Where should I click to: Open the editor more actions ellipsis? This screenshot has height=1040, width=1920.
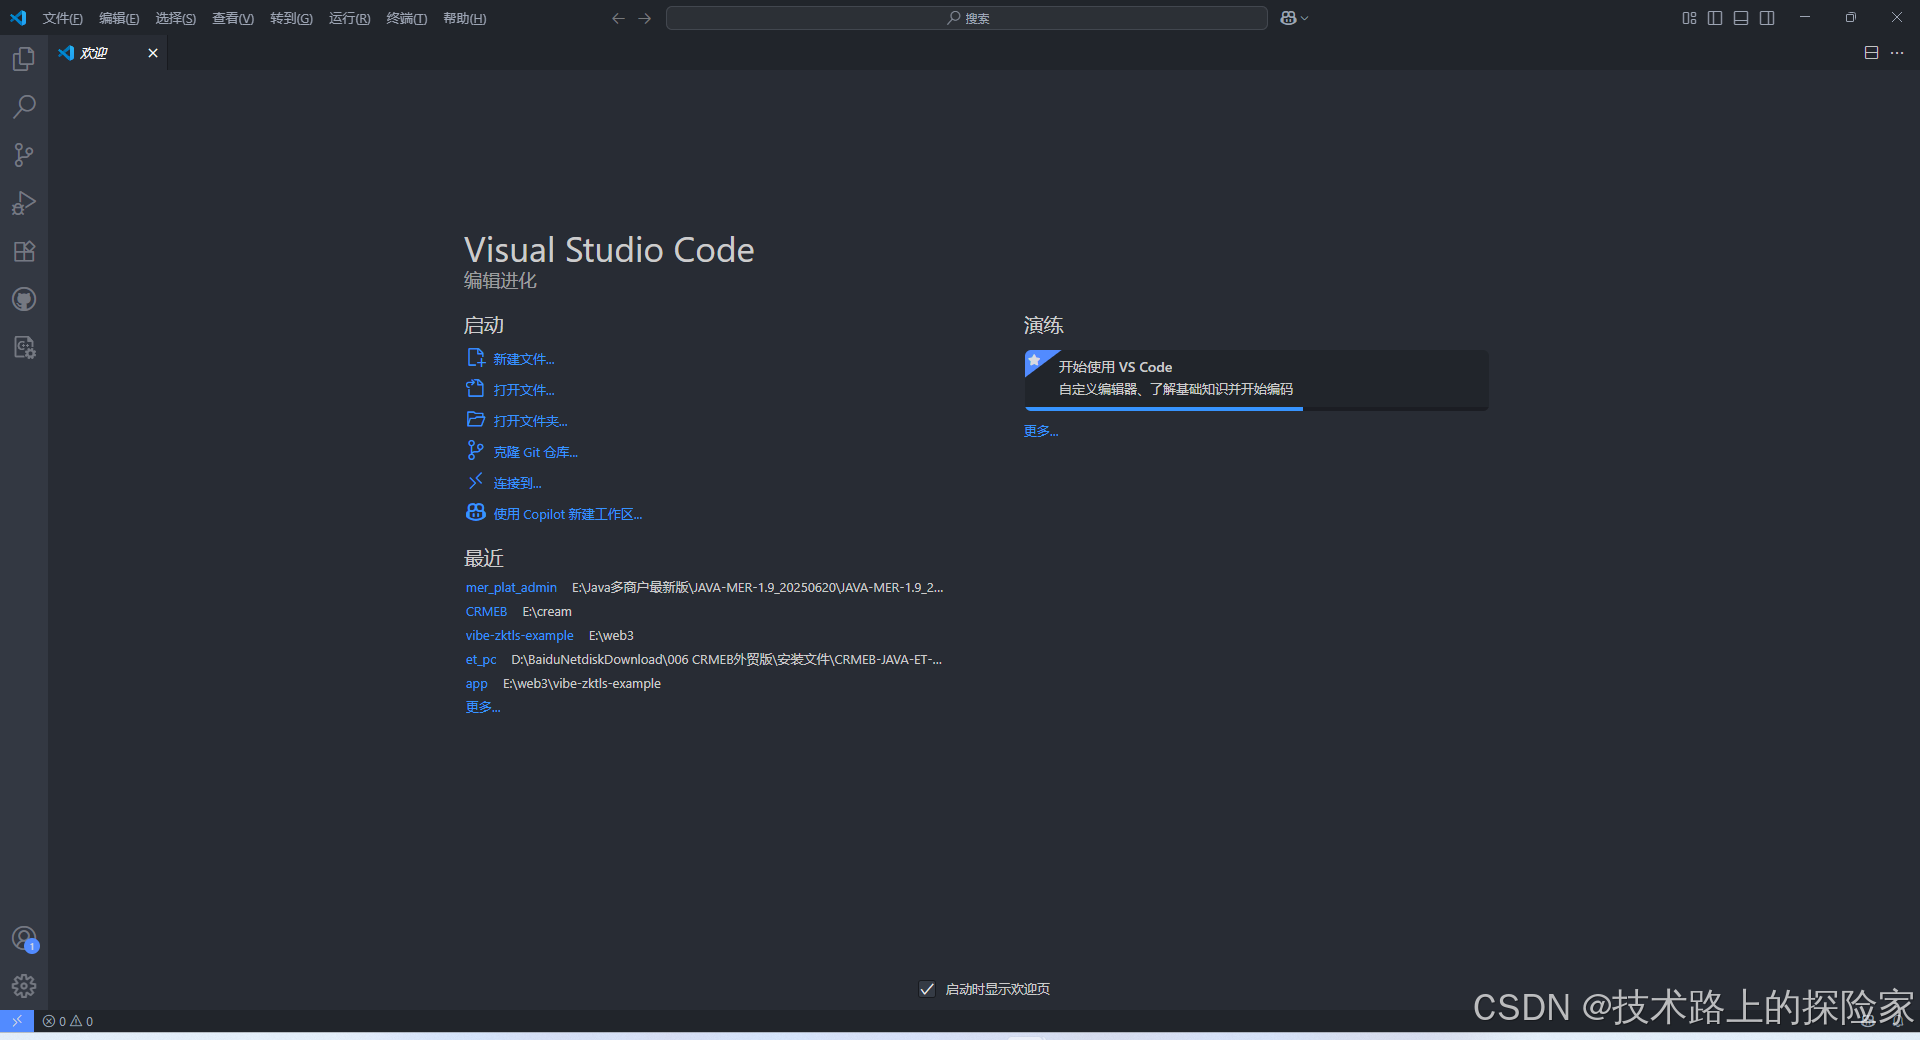(1897, 53)
